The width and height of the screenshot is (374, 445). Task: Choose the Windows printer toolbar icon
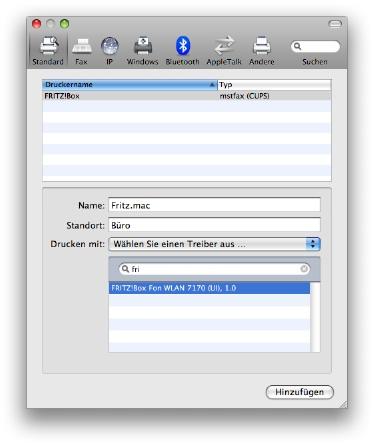(x=143, y=50)
